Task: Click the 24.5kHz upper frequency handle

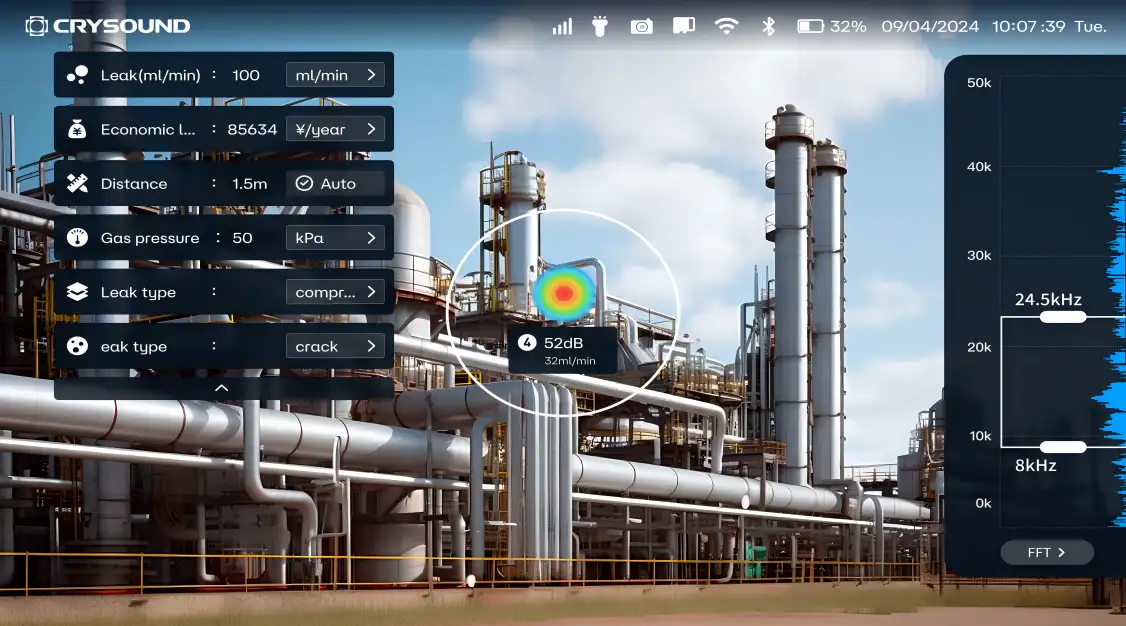Action: (1062, 317)
